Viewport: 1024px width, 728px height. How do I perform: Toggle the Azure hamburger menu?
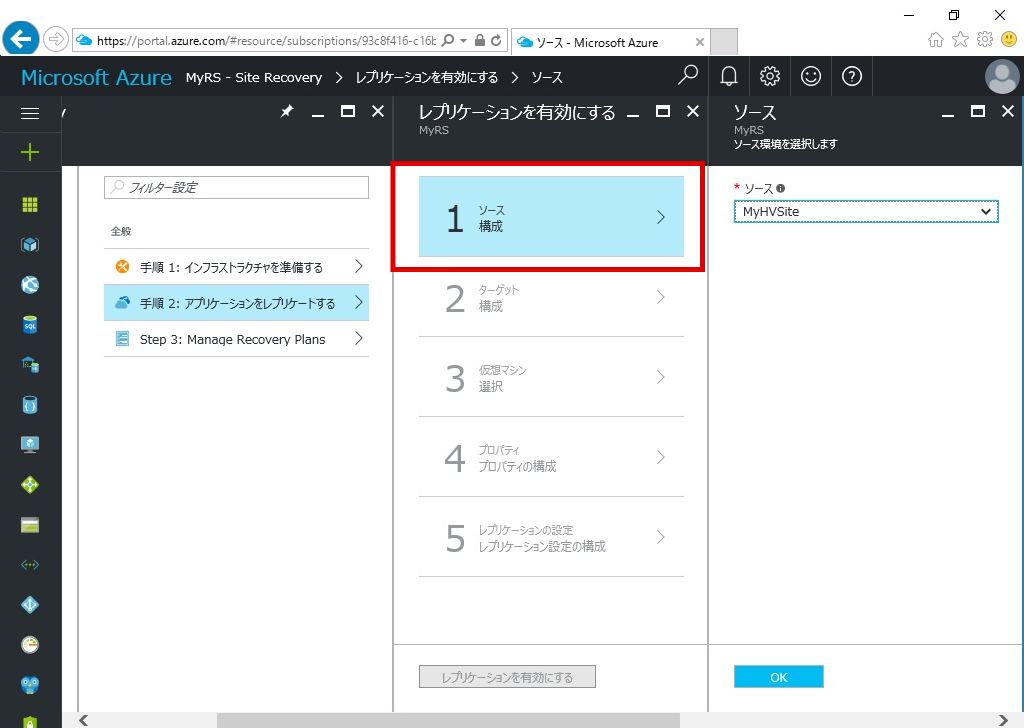30,114
